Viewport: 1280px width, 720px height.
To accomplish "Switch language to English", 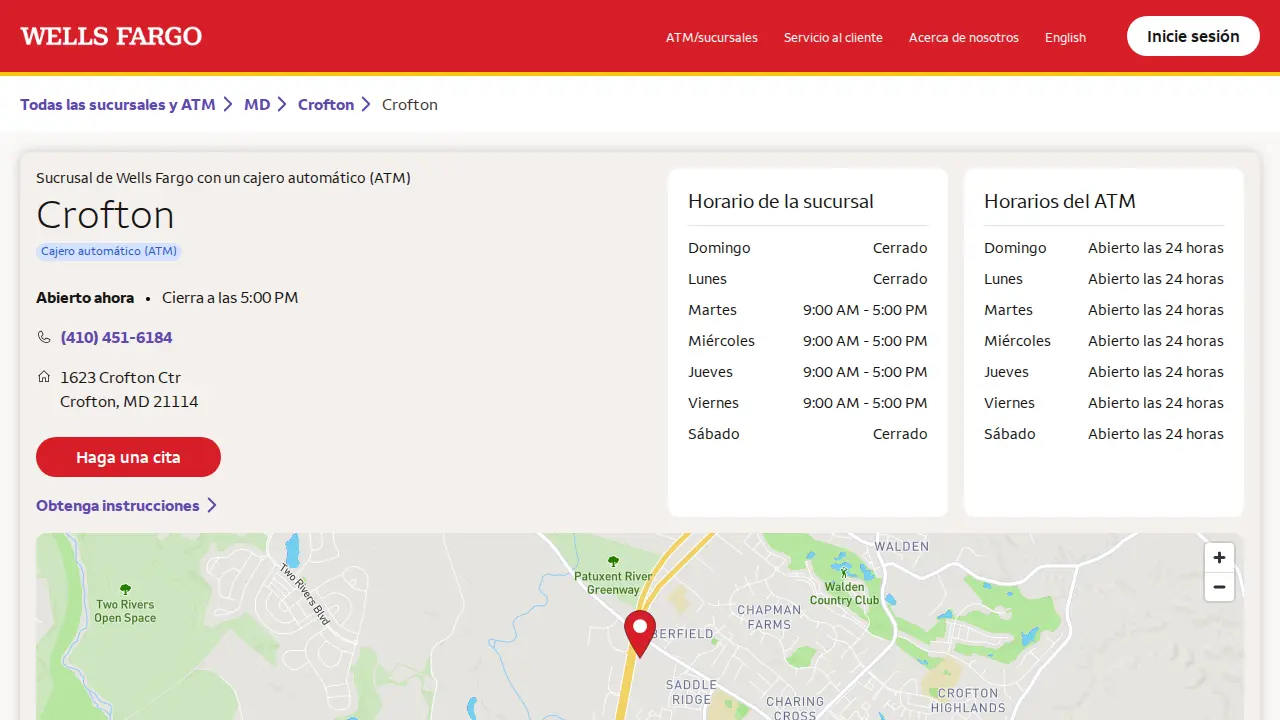I will [x=1065, y=37].
